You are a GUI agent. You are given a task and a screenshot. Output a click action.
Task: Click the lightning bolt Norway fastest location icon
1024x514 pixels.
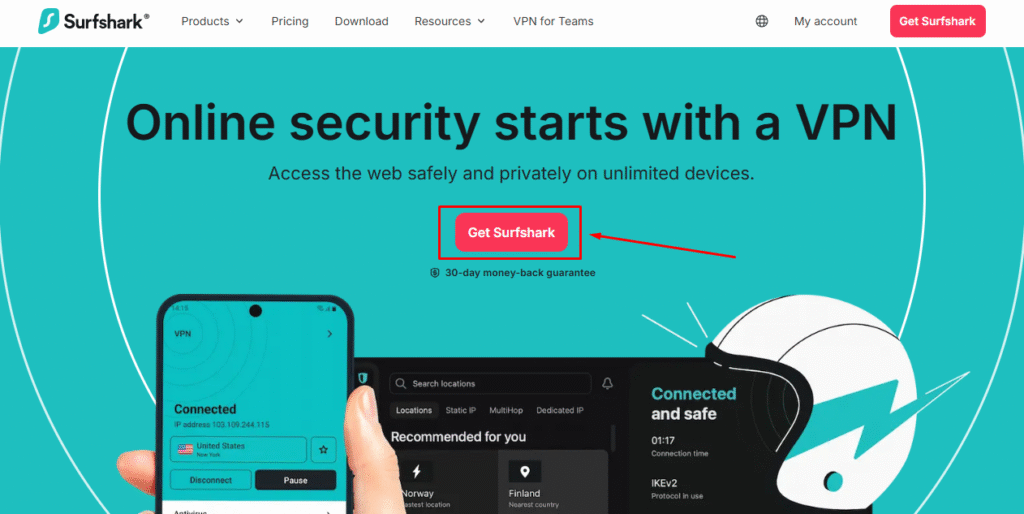[417, 471]
